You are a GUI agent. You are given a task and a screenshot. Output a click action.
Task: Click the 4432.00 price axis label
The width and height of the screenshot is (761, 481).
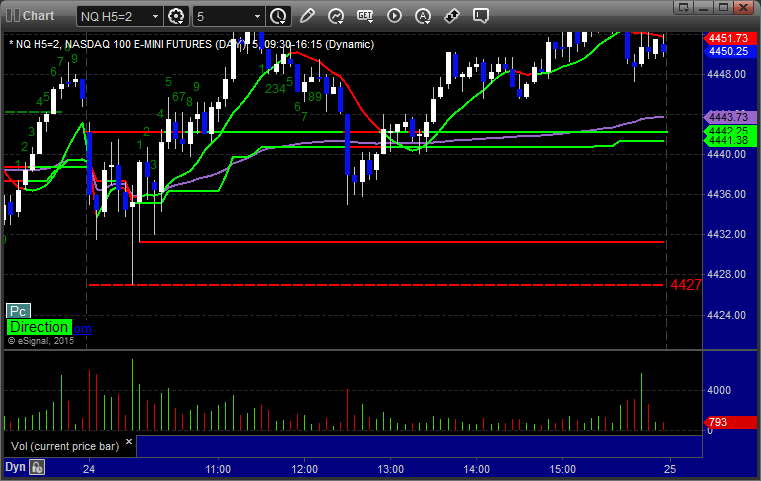click(x=727, y=234)
